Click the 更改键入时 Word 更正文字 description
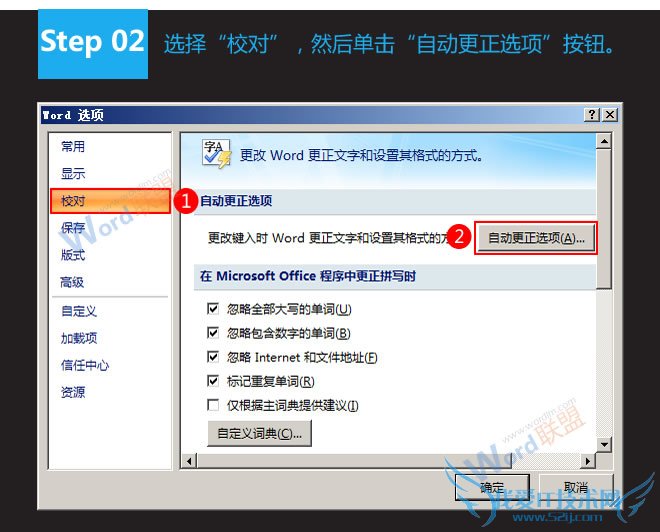The height and width of the screenshot is (532, 660). click(328, 238)
